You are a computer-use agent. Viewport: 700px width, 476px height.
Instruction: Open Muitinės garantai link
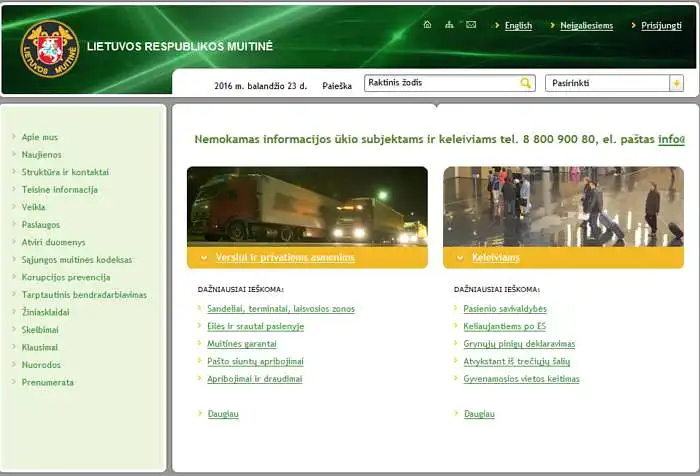pyautogui.click(x=242, y=344)
